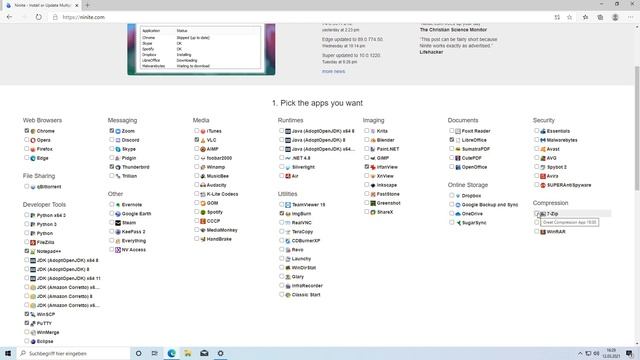The image size is (640, 360).
Task: Click the FileZilla app icon
Action: point(33,242)
